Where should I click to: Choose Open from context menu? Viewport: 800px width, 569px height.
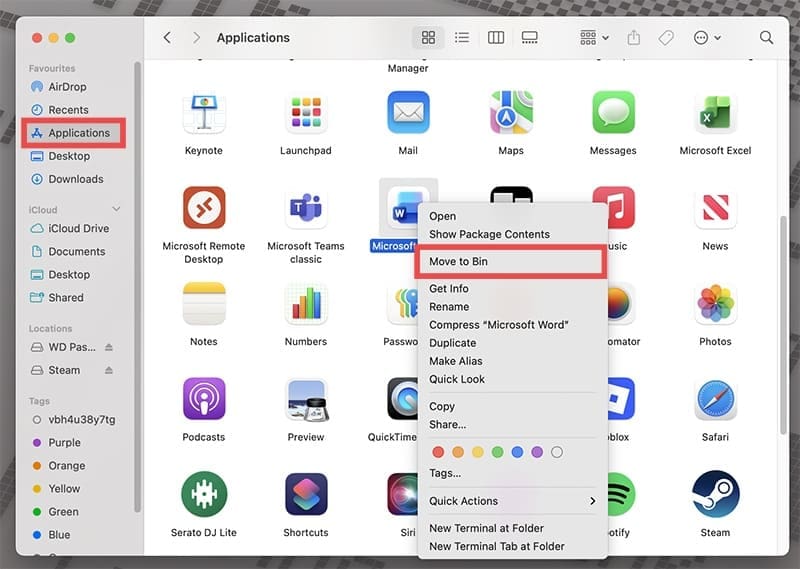[x=512, y=216]
